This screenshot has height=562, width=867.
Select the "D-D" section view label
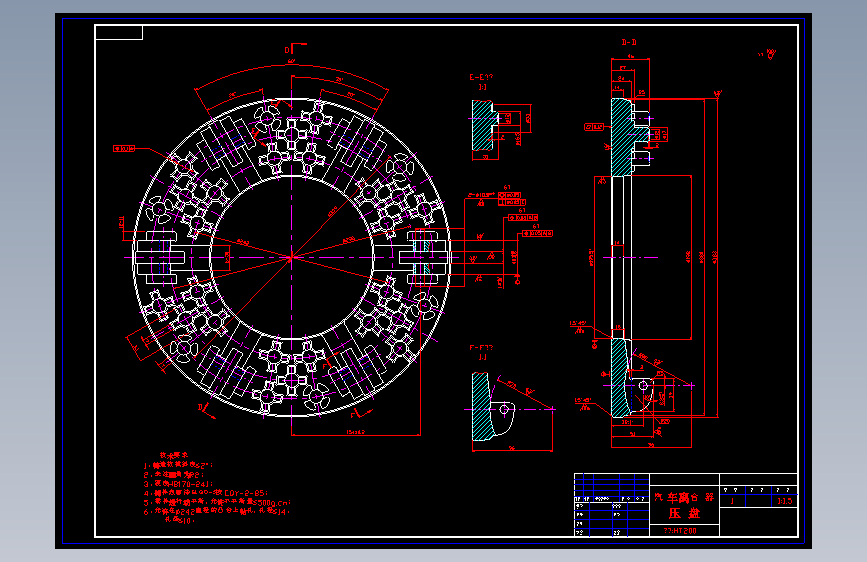[629, 42]
